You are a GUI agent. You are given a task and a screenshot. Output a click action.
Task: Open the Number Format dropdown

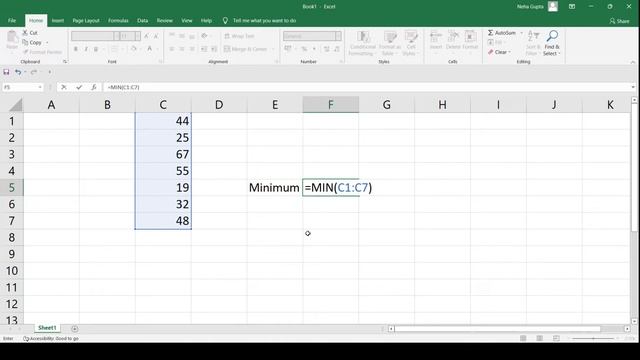[x=338, y=36]
